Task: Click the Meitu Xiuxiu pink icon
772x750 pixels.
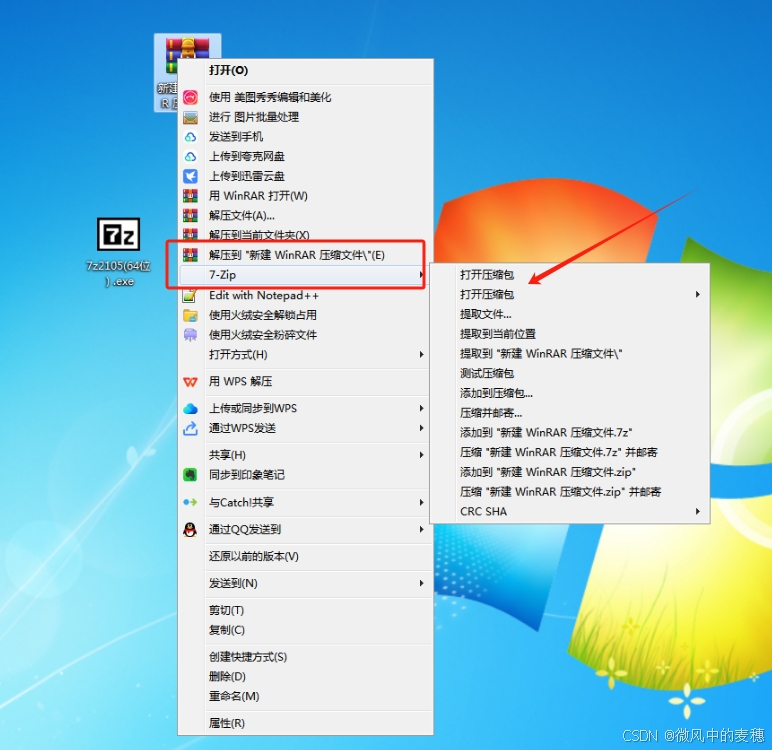Action: click(191, 97)
